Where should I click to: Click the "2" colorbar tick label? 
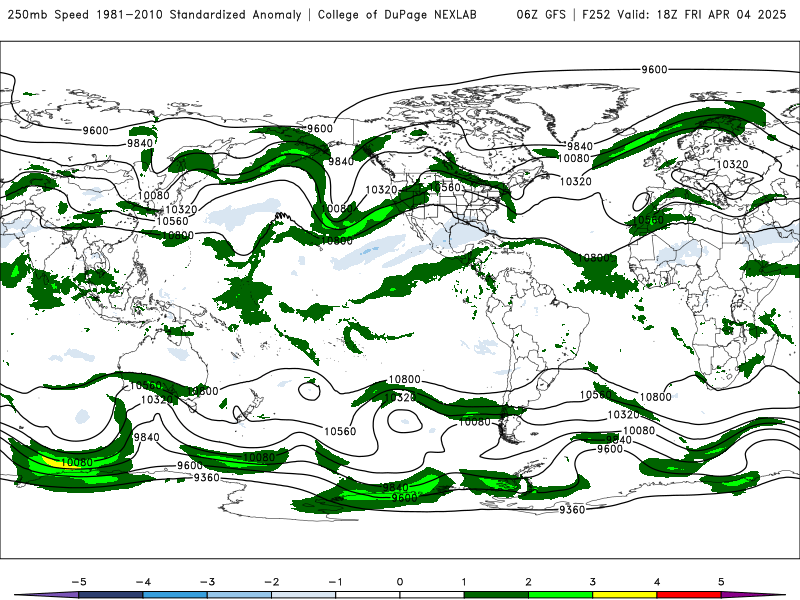[x=529, y=582]
